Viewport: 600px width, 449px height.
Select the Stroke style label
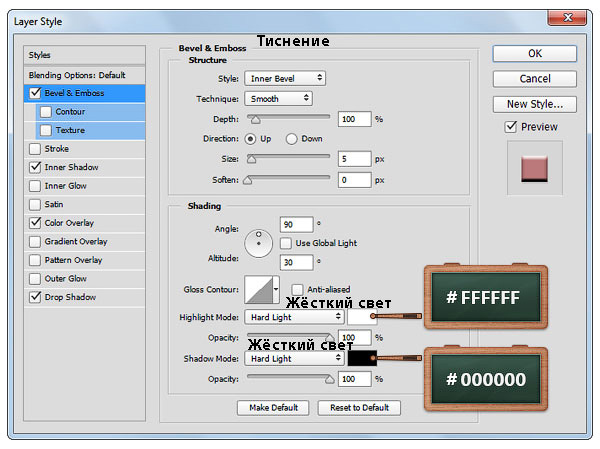coord(57,149)
